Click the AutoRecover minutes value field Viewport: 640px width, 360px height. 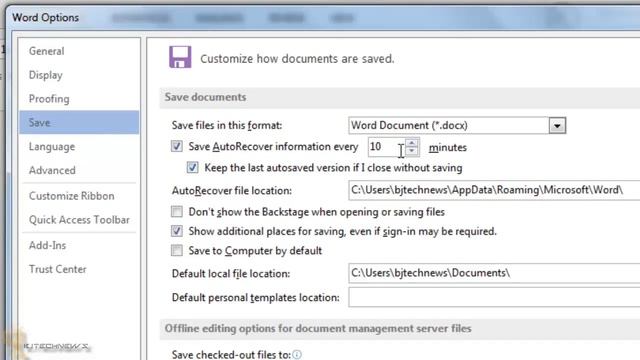pos(386,147)
